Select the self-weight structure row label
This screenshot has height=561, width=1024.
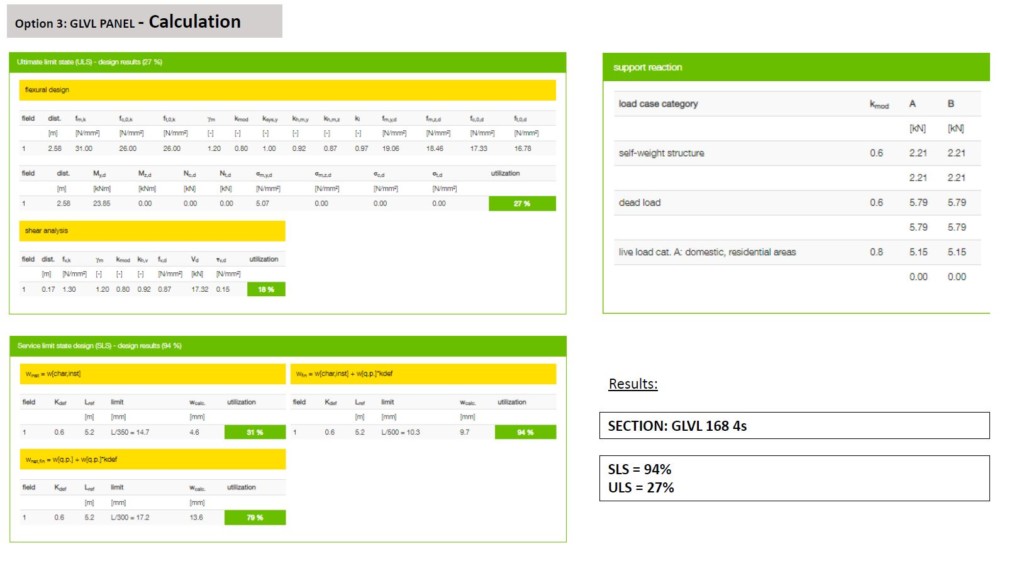[661, 153]
